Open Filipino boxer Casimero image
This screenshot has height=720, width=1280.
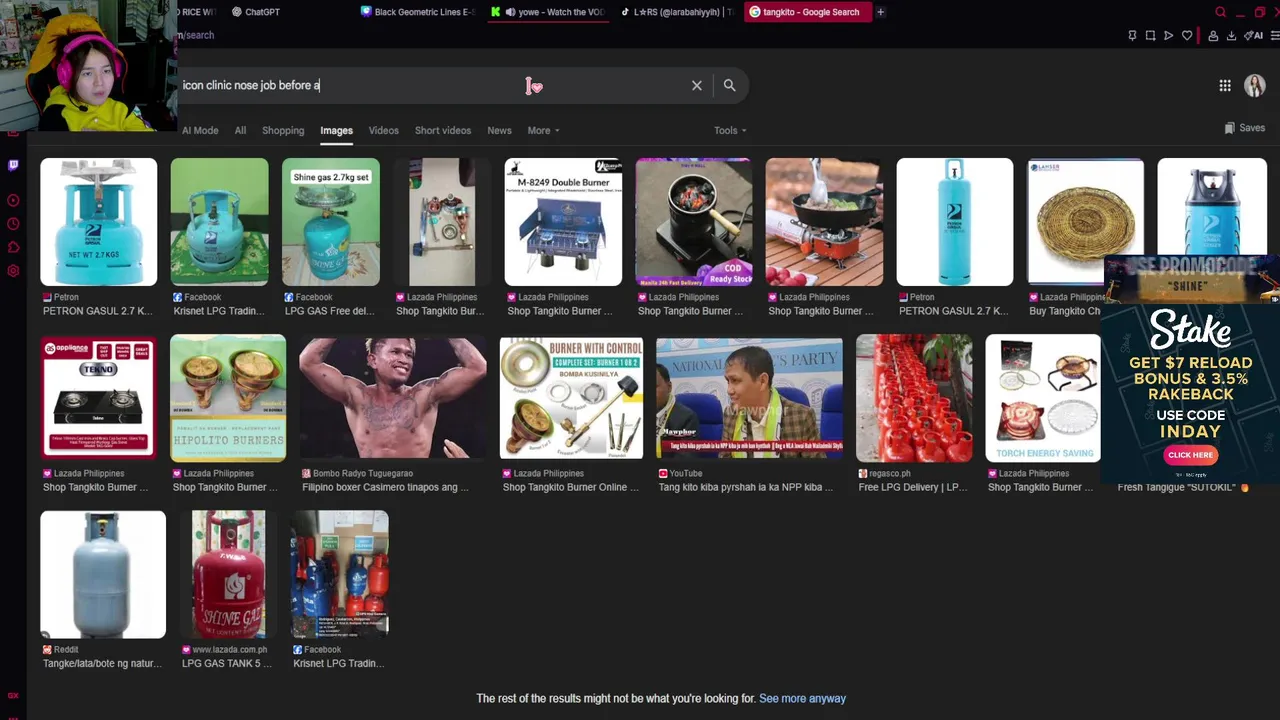point(392,398)
